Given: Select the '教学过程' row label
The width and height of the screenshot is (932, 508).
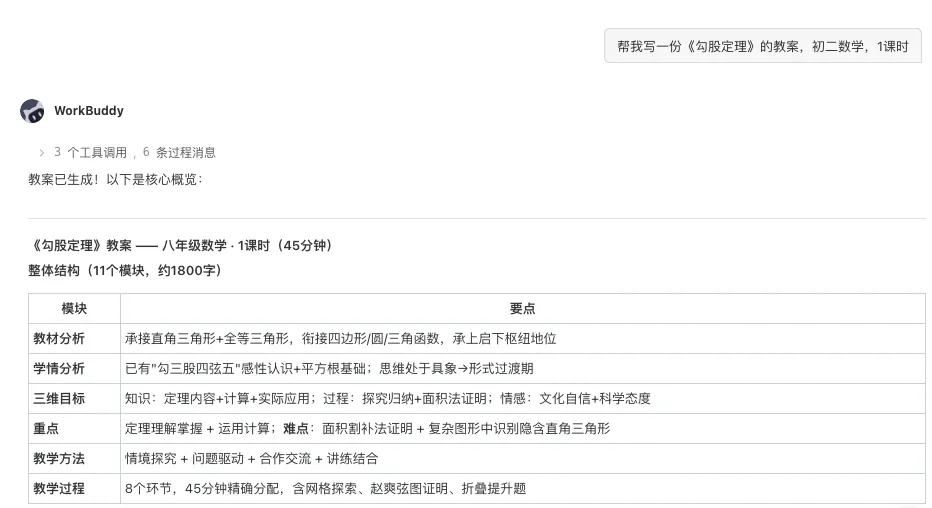Looking at the screenshot, I should click(59, 488).
